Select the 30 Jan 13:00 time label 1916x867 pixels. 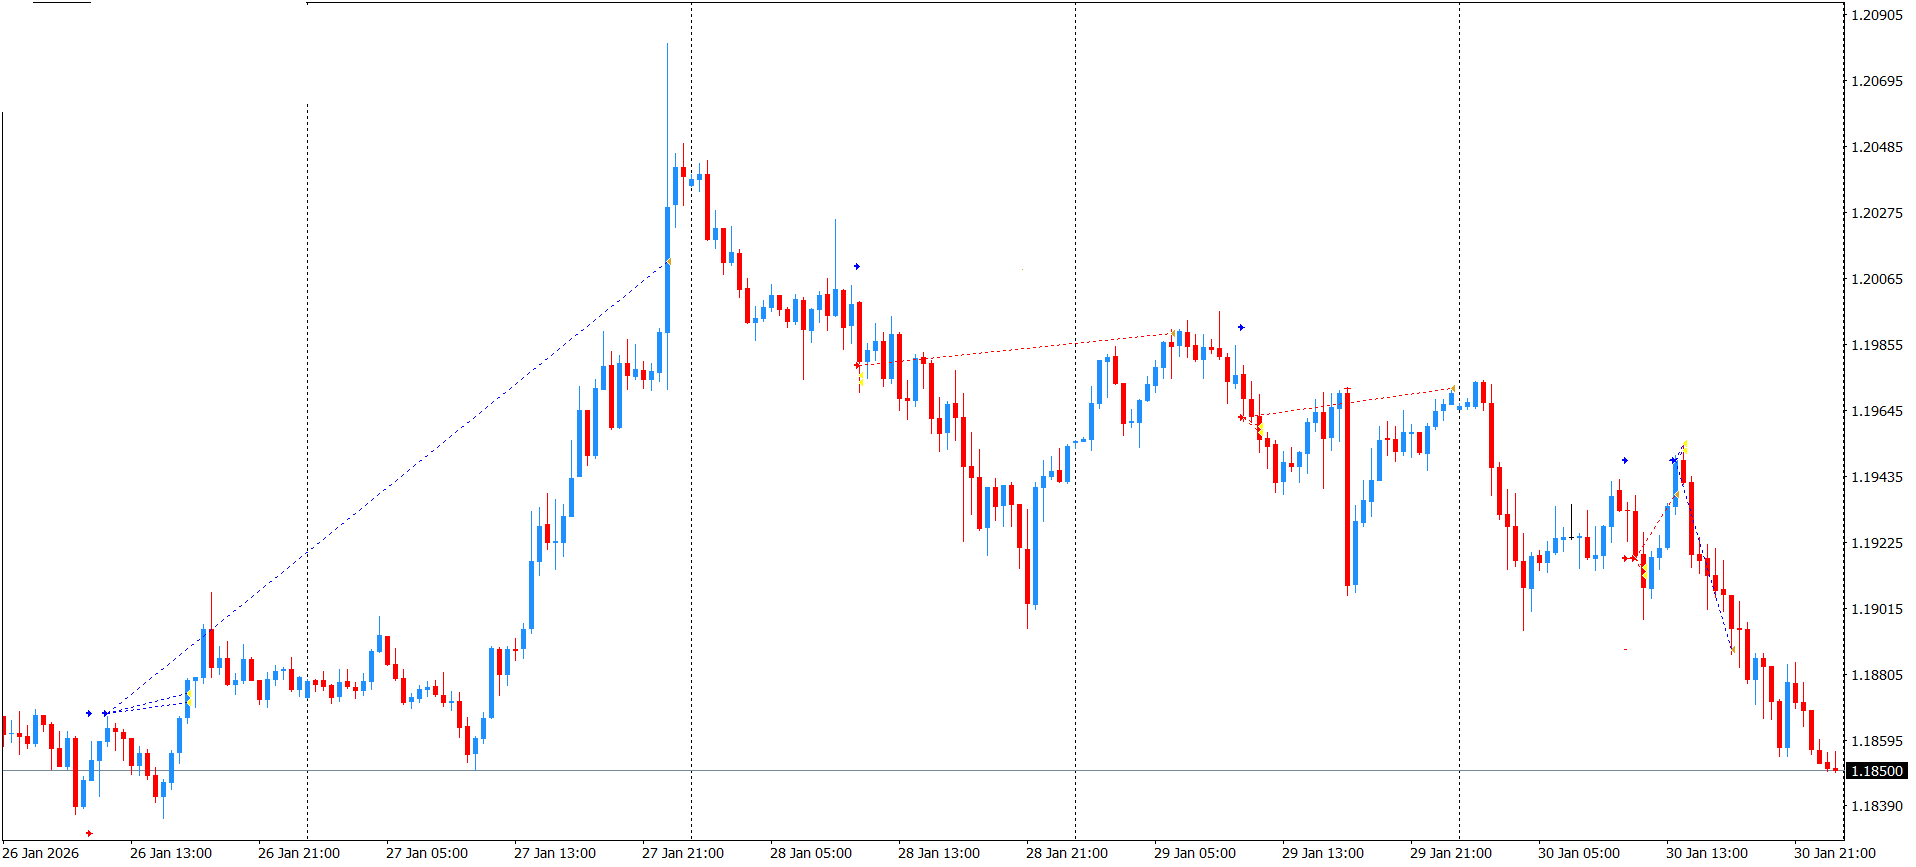(x=1707, y=853)
